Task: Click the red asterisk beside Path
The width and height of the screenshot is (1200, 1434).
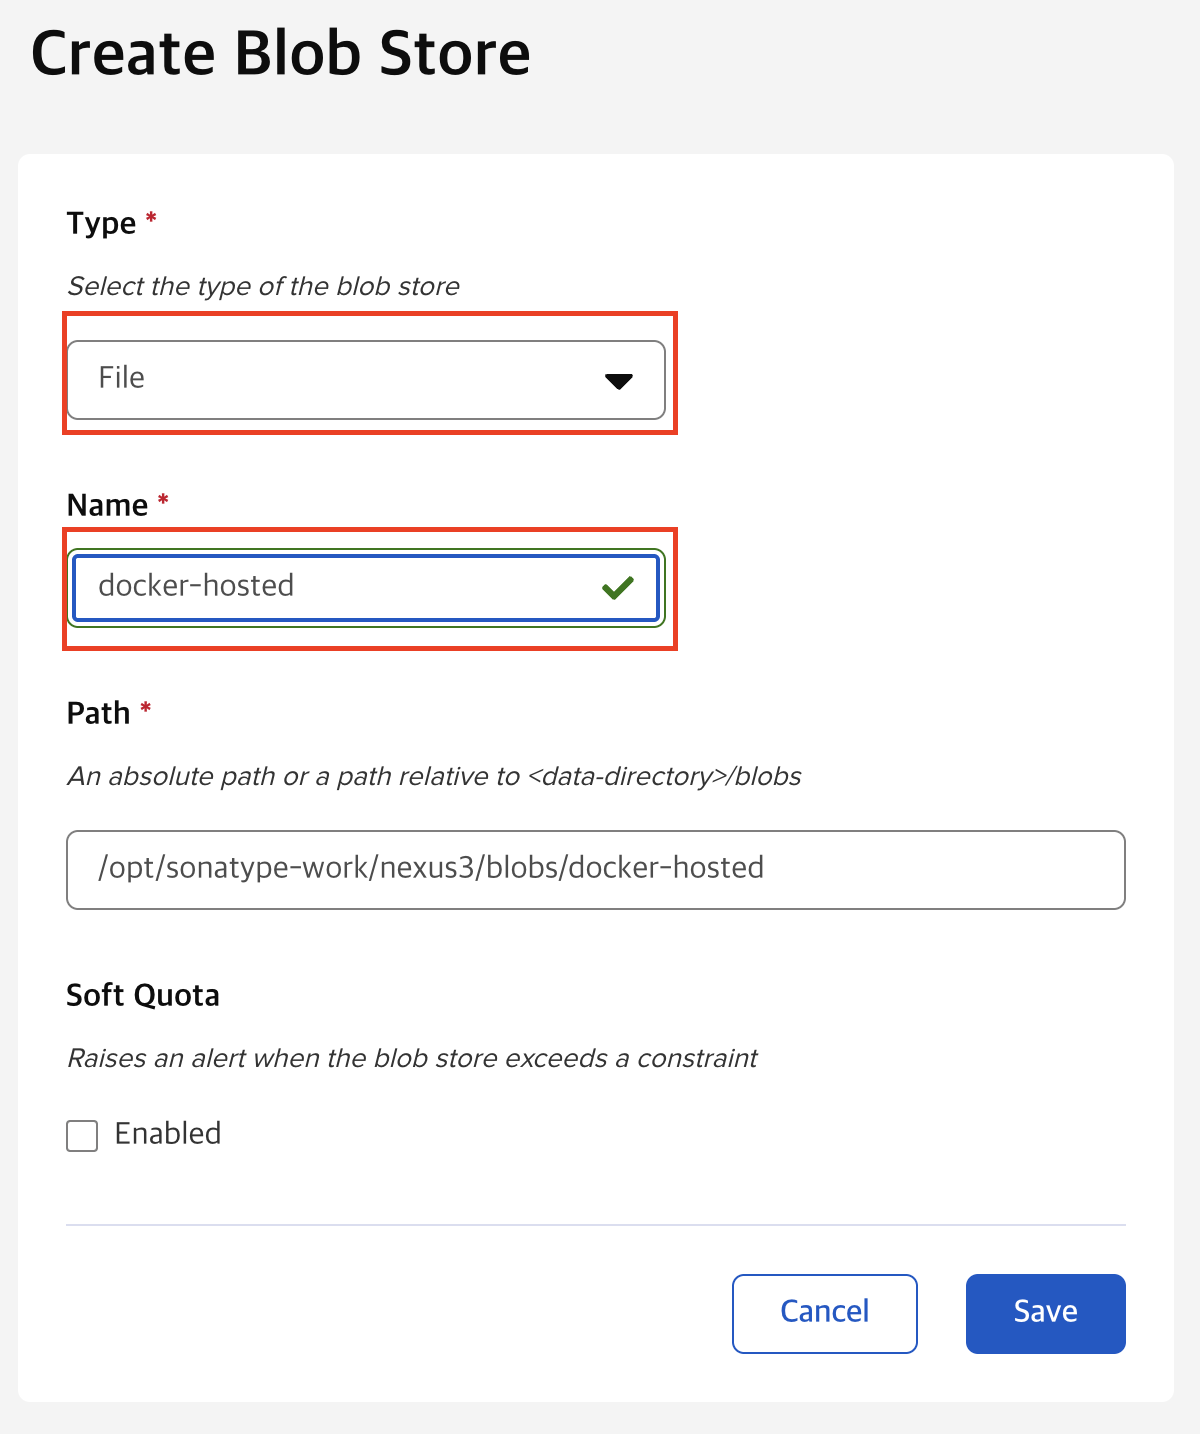Action: 146,708
